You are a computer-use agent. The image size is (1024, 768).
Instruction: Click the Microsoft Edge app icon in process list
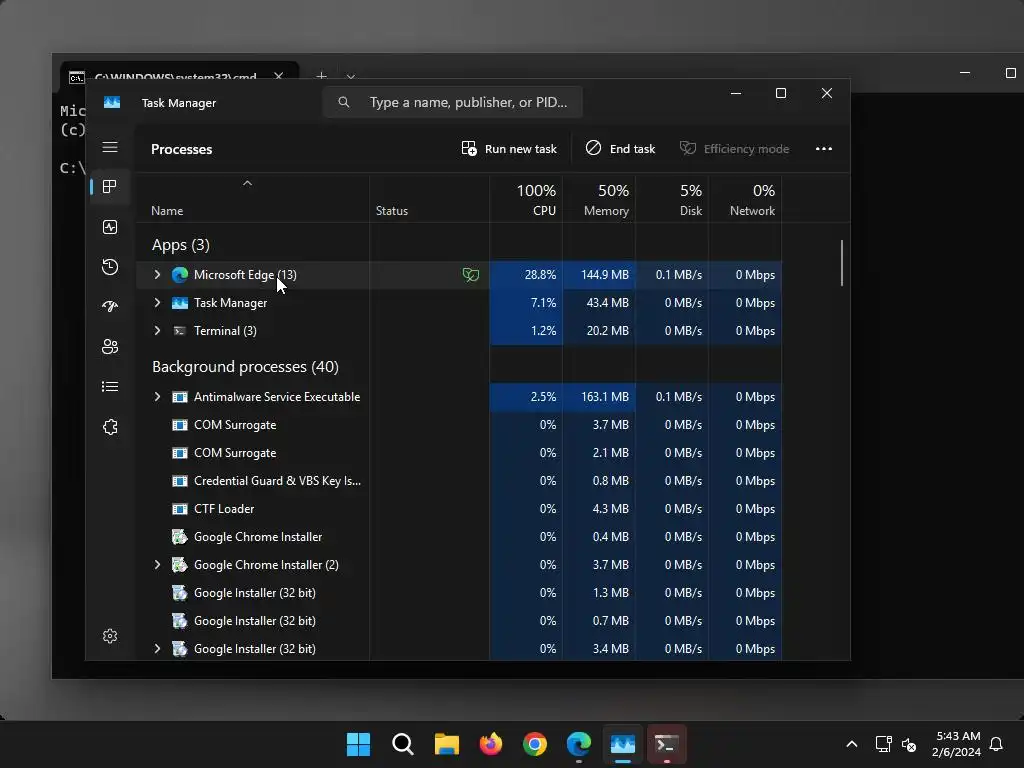(x=180, y=275)
